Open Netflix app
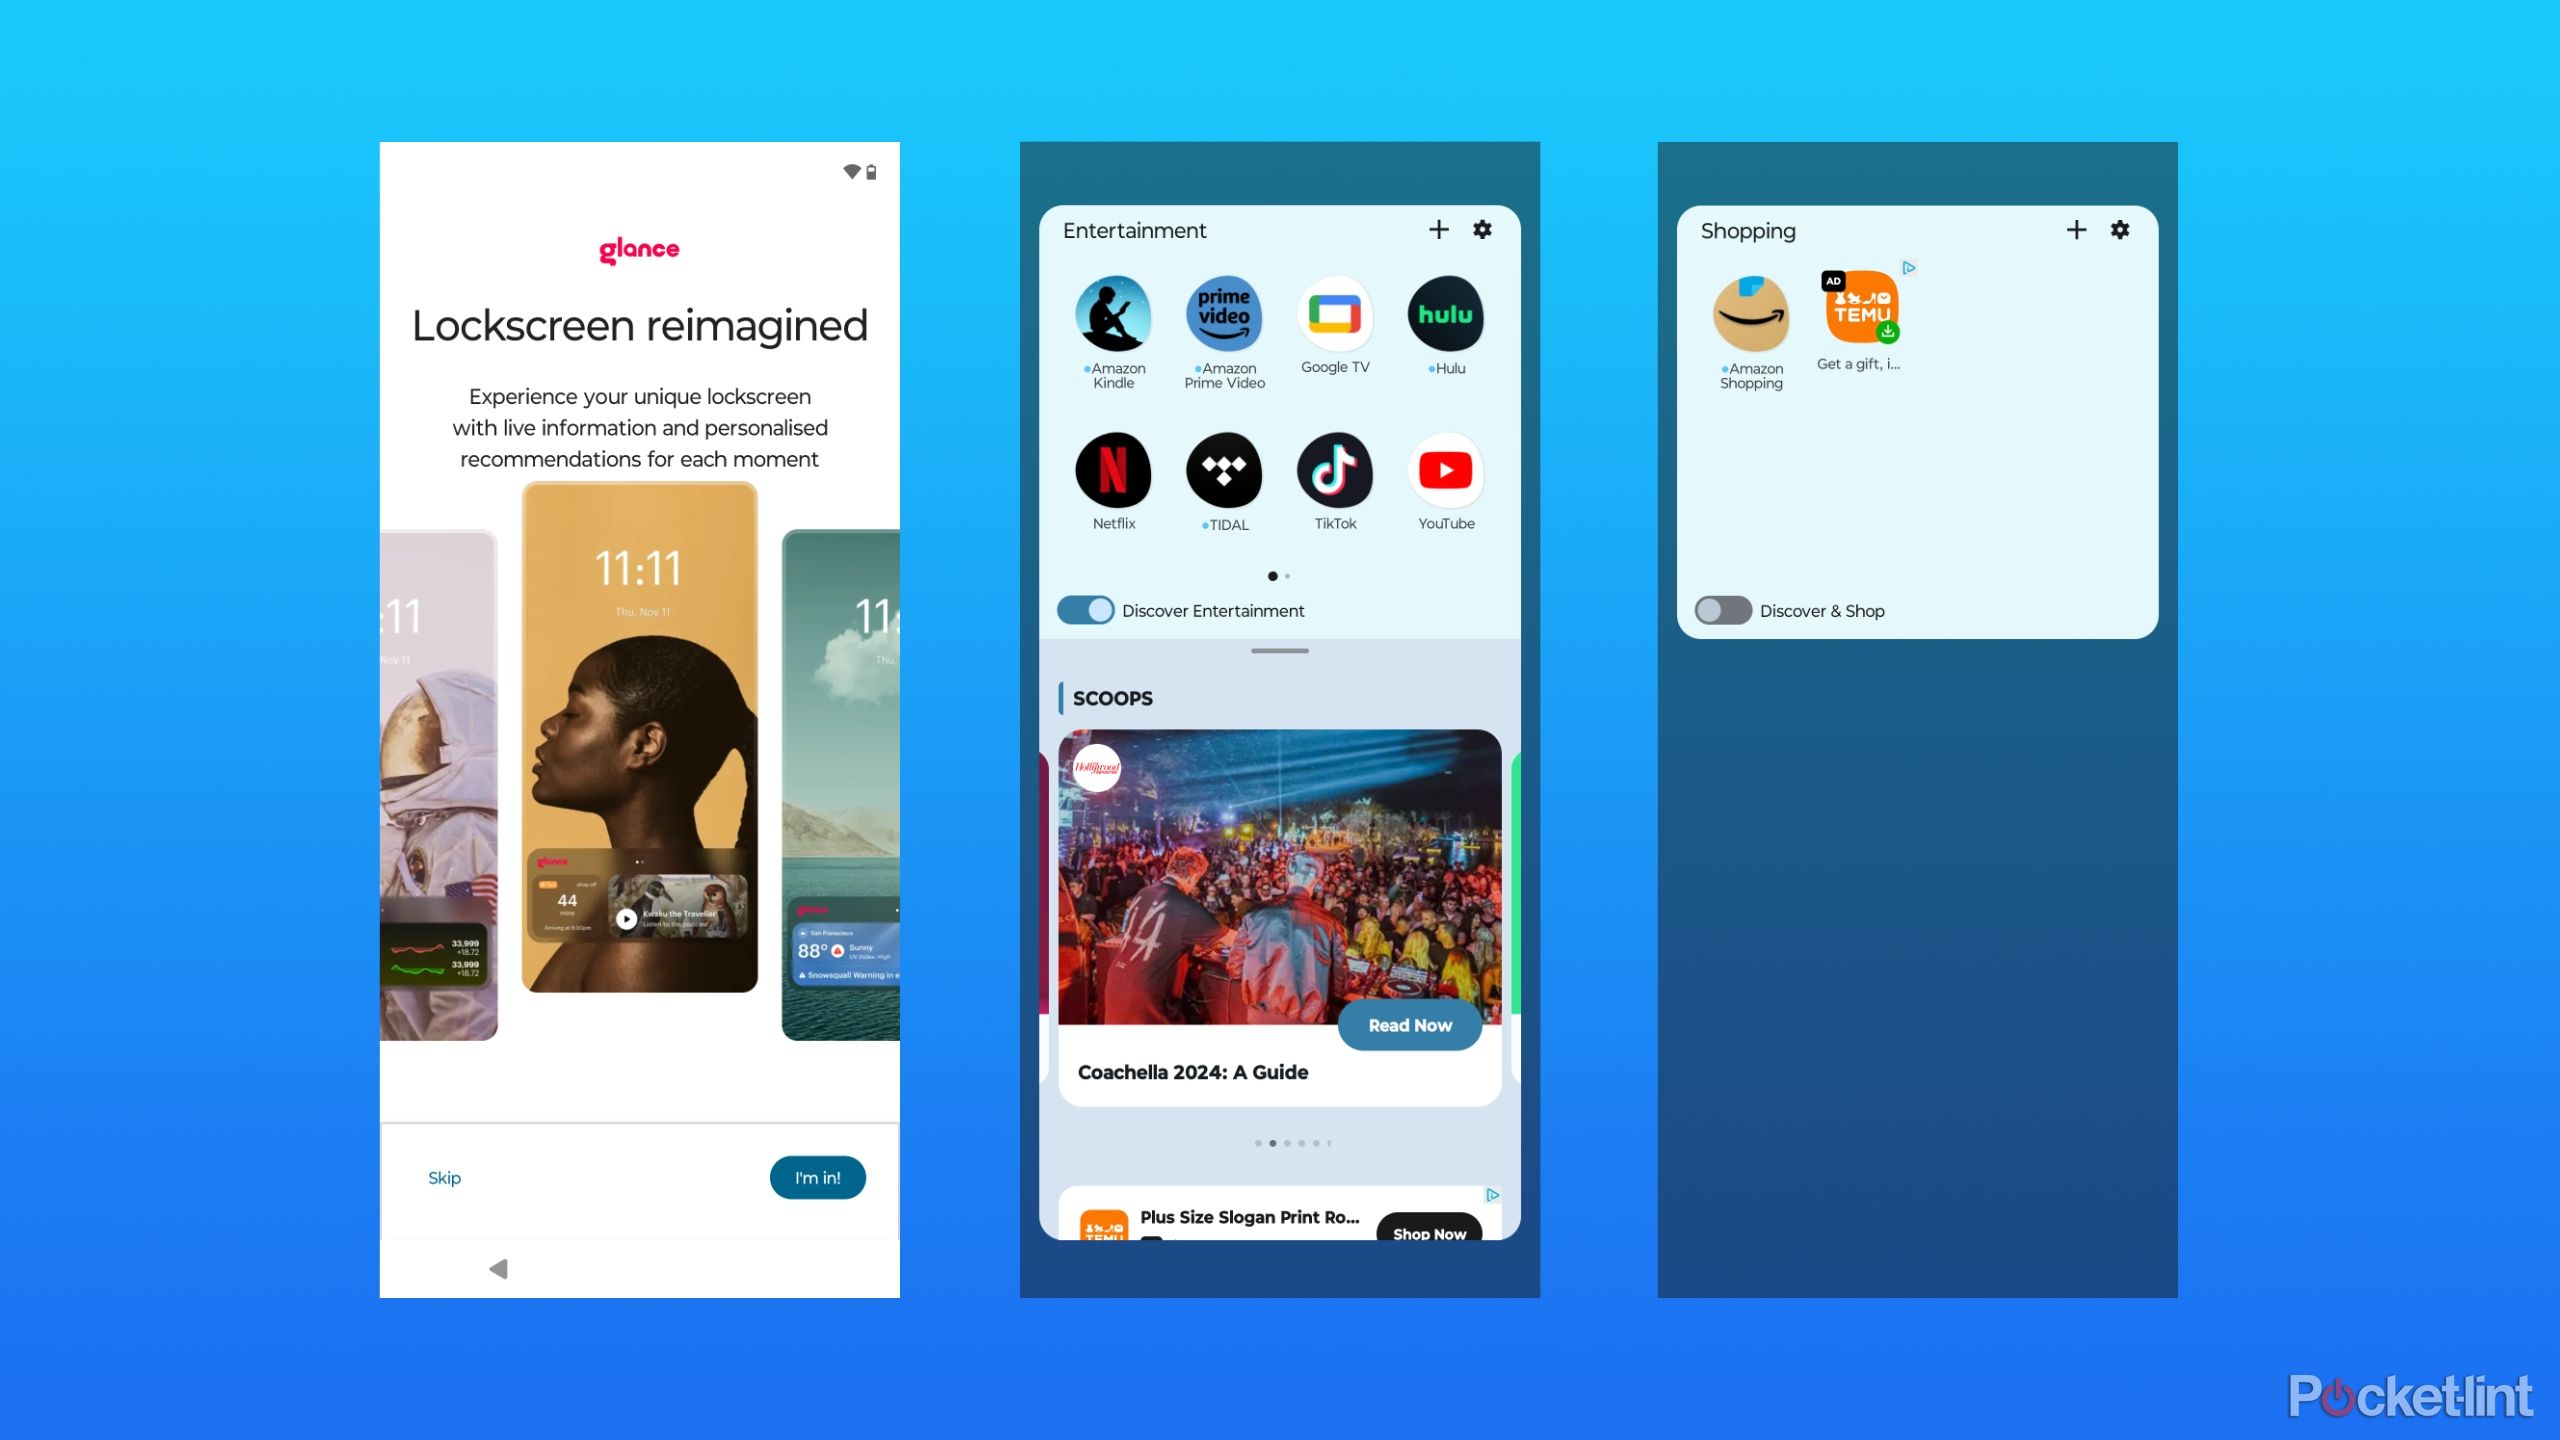Screen dimensions: 2560x1440 [1113, 471]
